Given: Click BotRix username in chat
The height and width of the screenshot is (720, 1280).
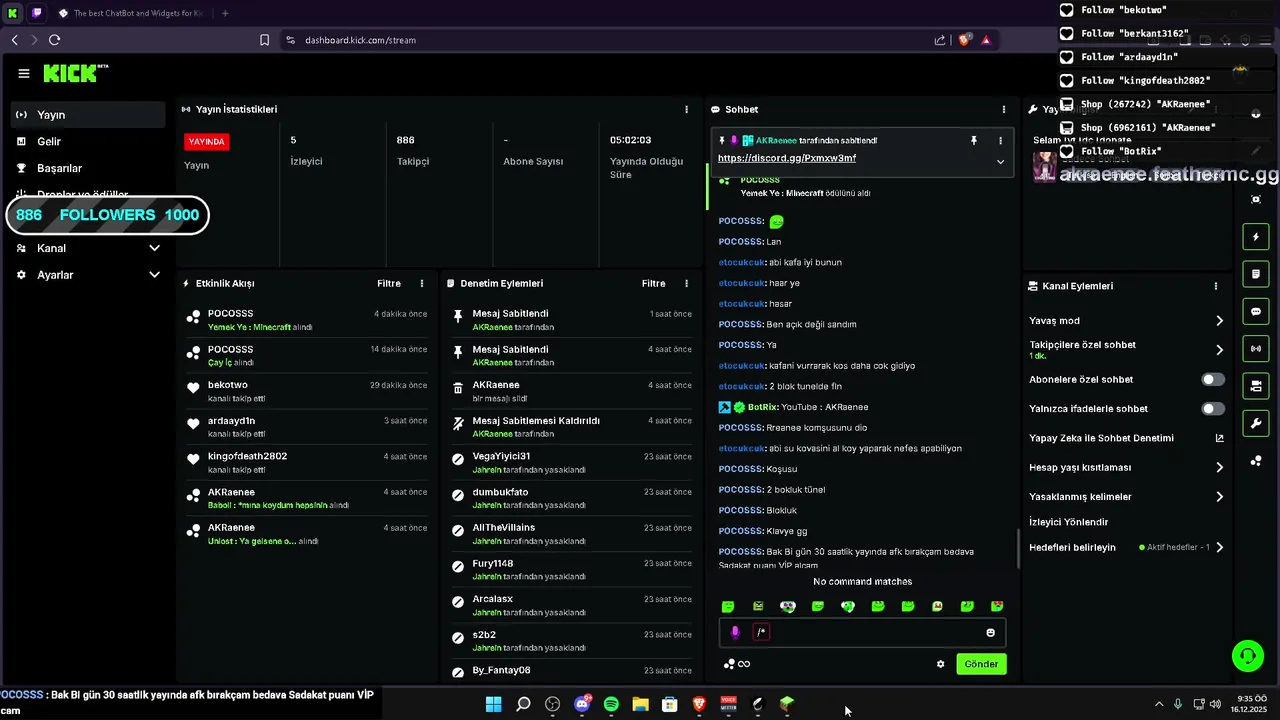Looking at the screenshot, I should (x=763, y=407).
